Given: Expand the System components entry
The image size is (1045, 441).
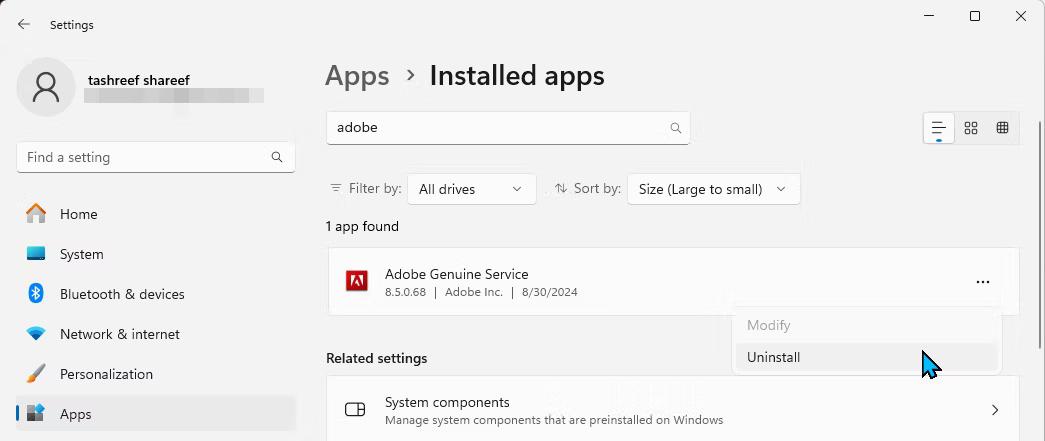Looking at the screenshot, I should pos(994,410).
